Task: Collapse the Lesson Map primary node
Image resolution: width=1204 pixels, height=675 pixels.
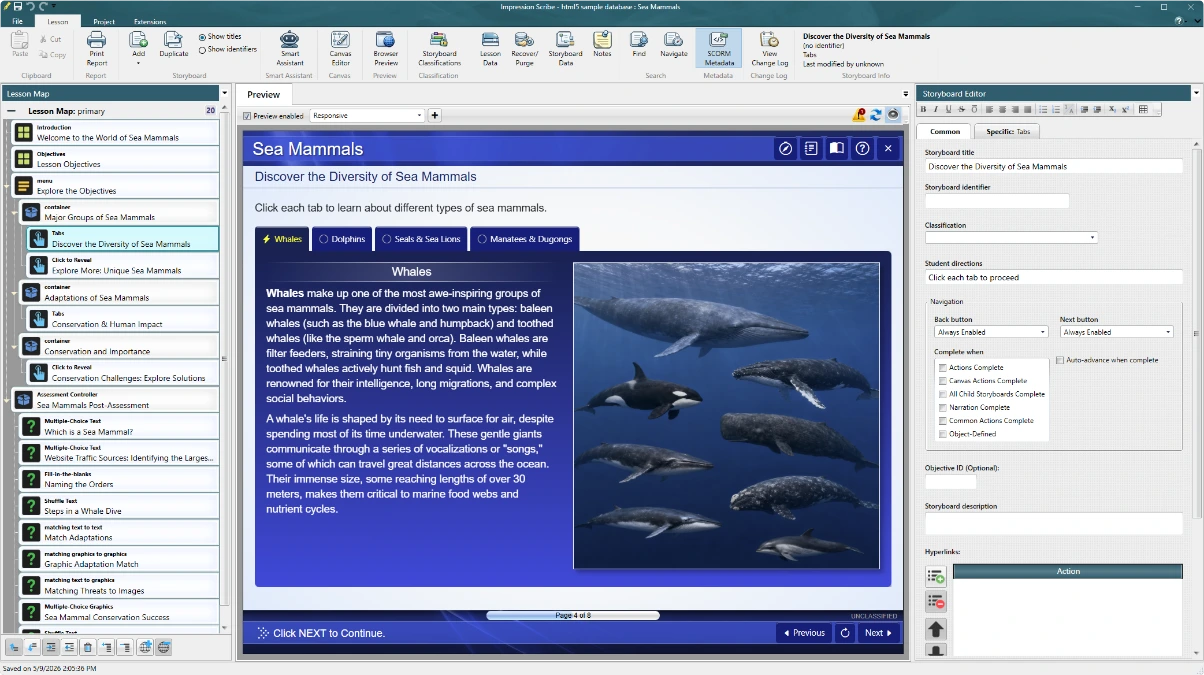Action: 11,111
